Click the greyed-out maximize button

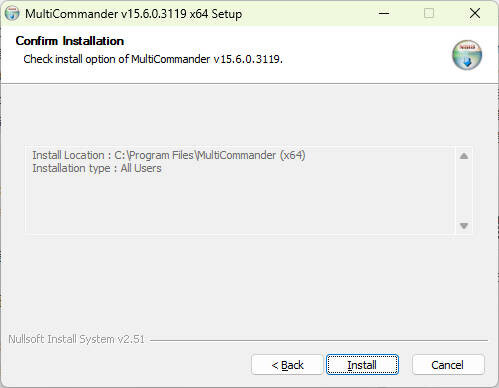[x=429, y=14]
